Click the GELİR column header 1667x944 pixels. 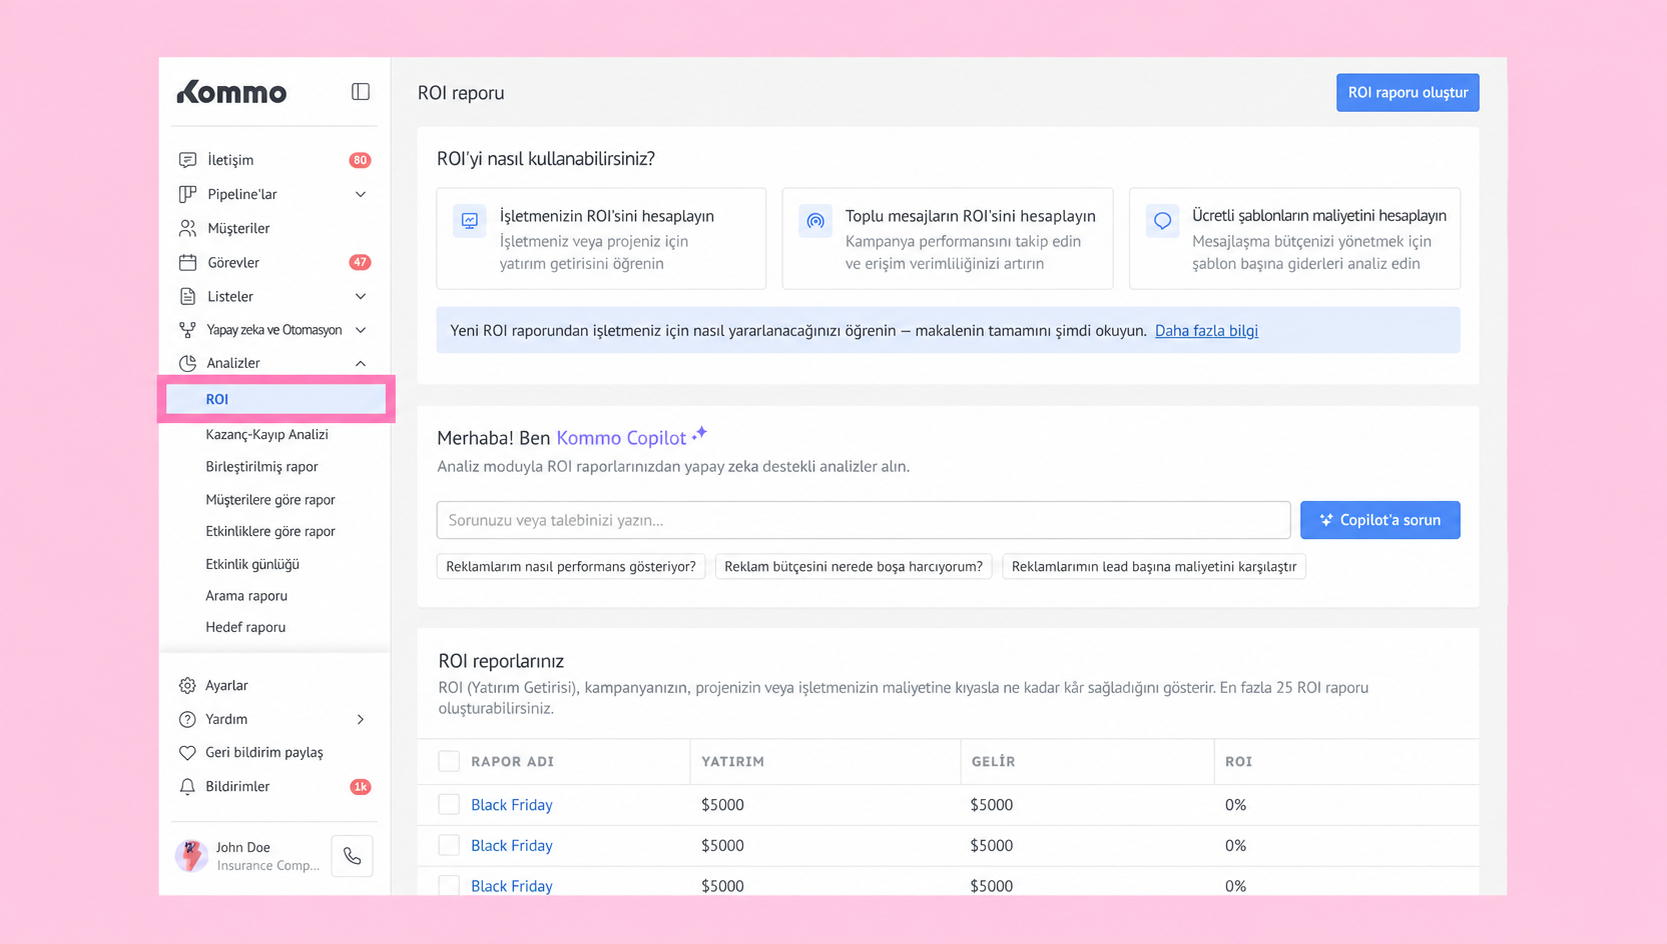(993, 761)
